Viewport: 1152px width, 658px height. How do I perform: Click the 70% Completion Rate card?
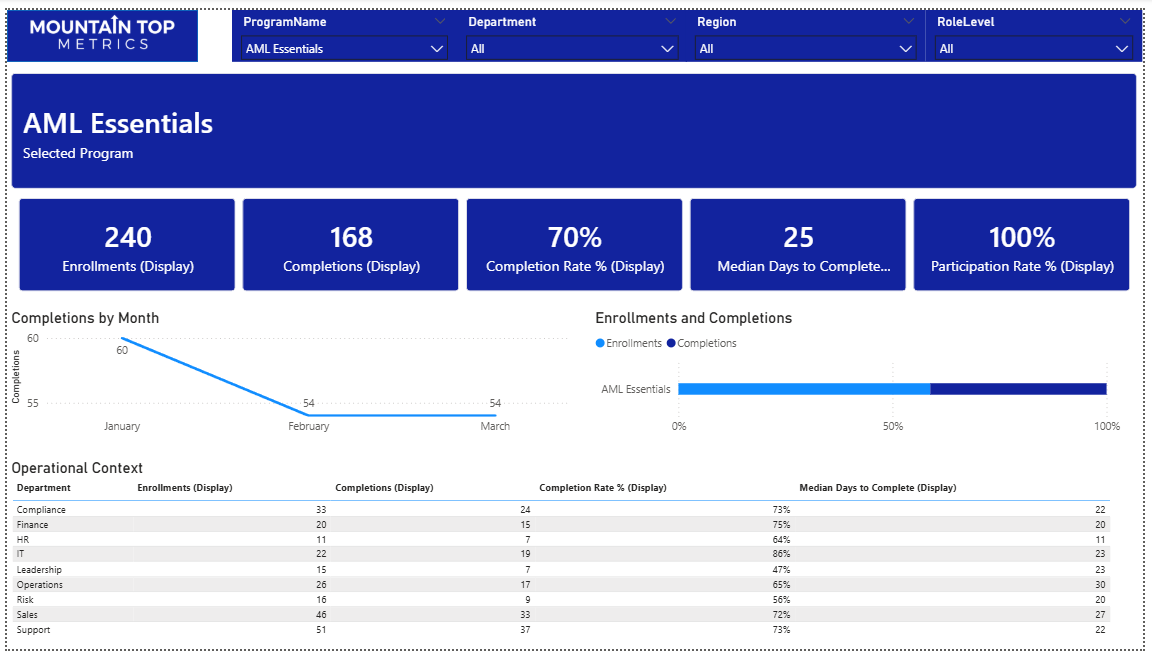point(574,245)
